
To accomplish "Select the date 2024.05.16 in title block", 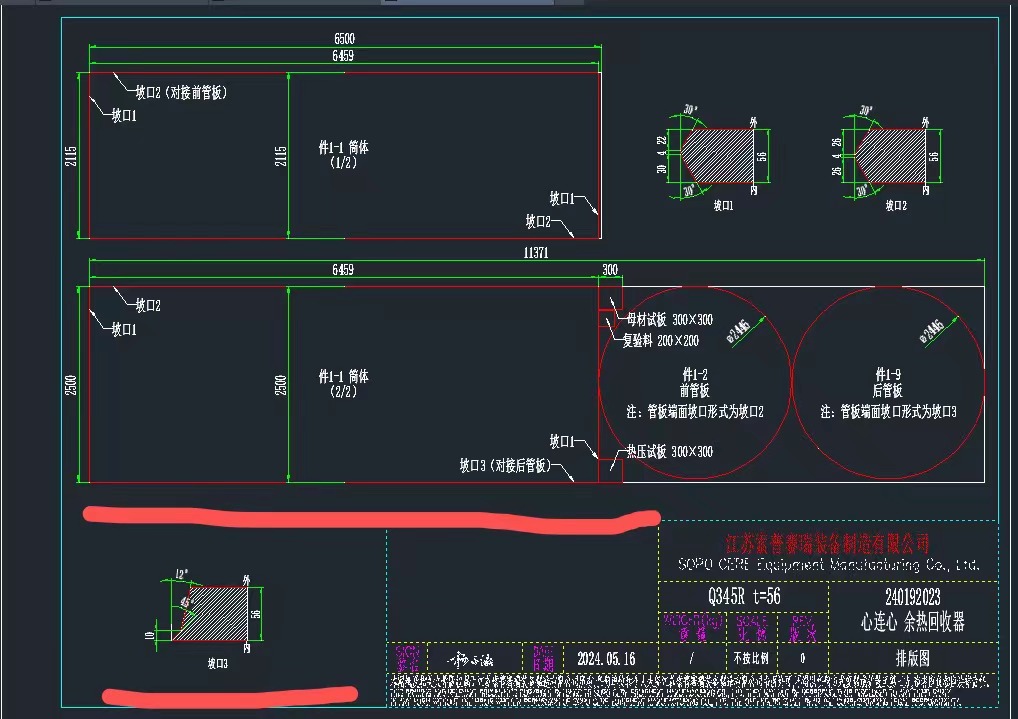I will 605,659.
